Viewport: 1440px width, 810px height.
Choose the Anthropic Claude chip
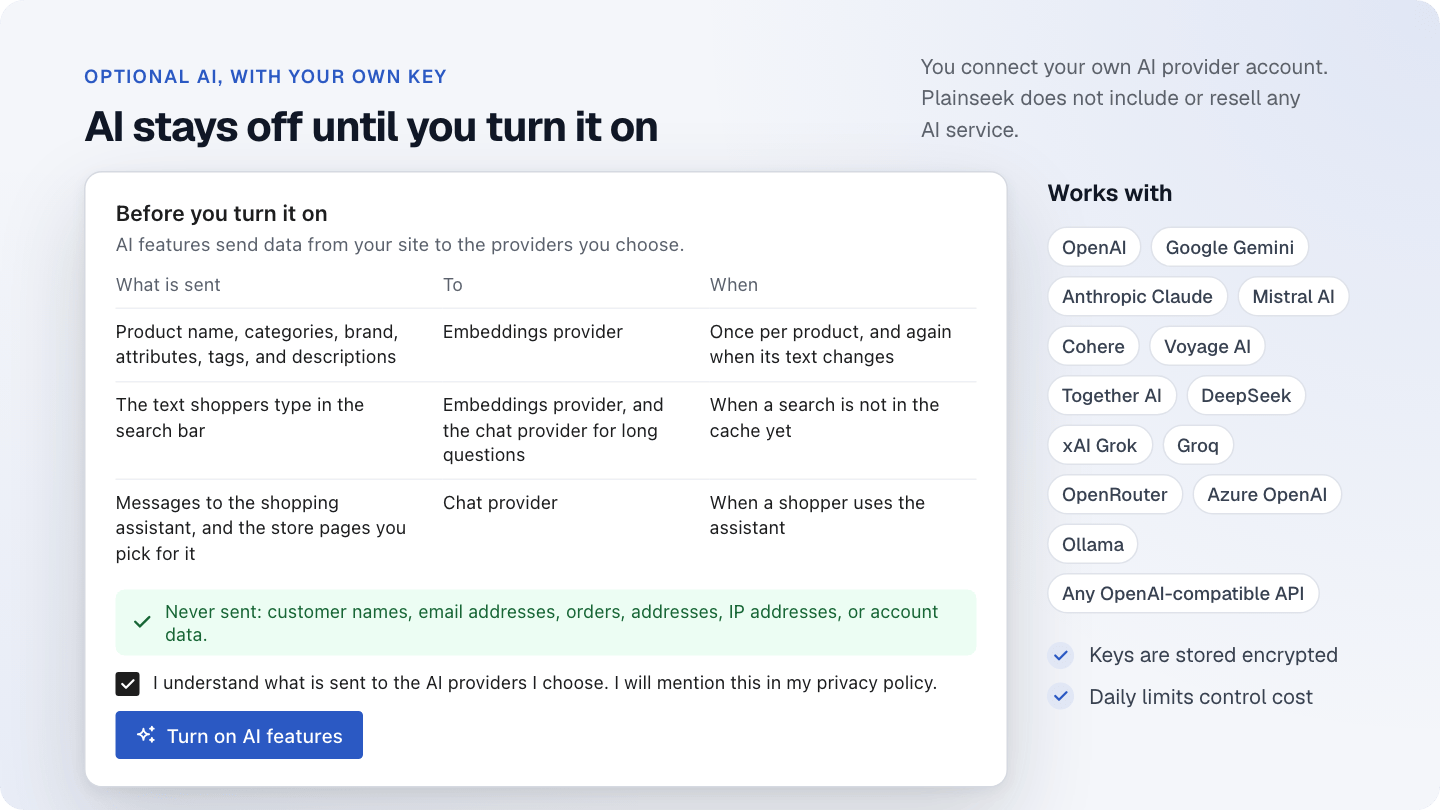click(x=1137, y=297)
